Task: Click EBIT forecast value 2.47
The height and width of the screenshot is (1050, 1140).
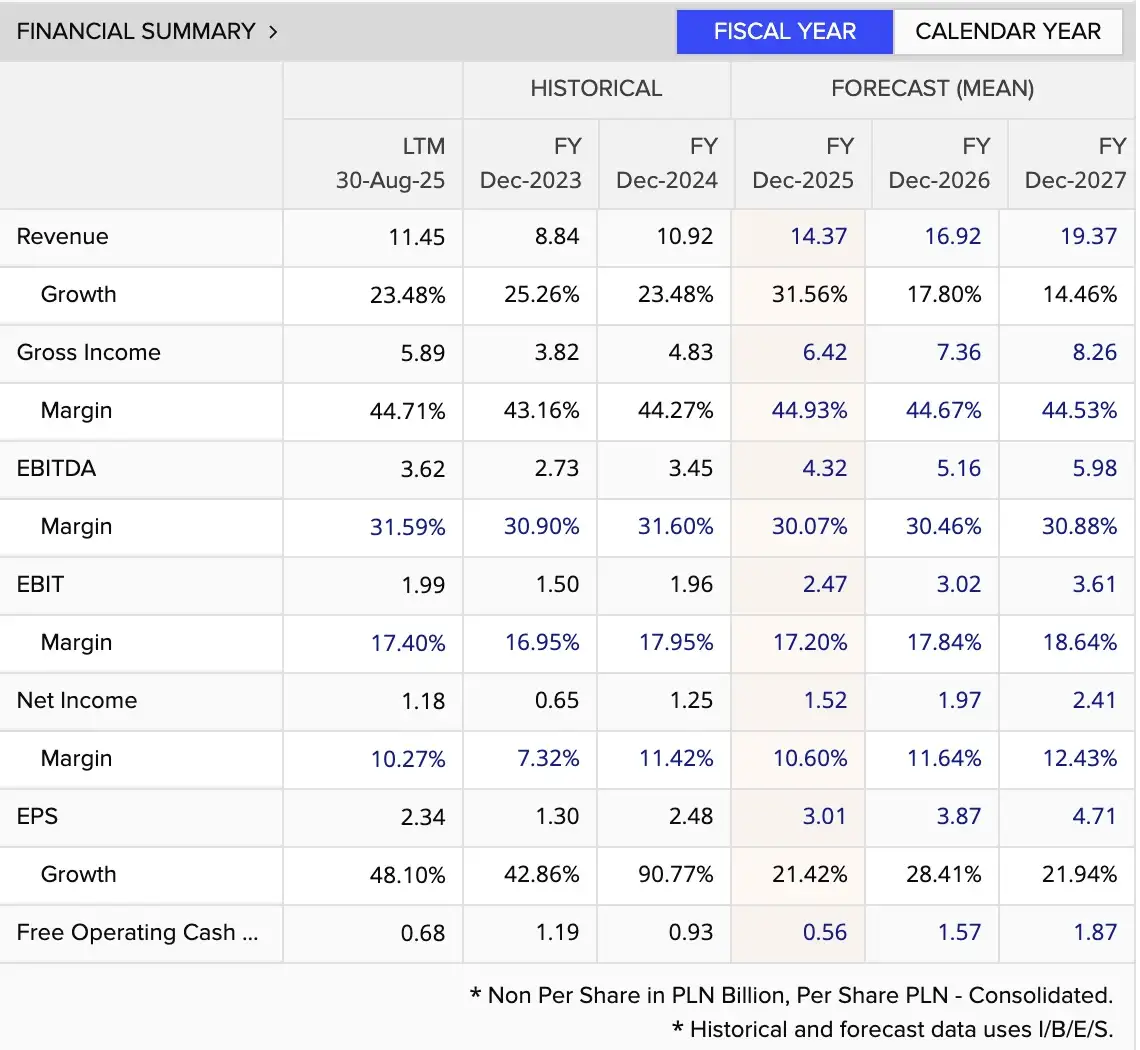Action: 824,585
